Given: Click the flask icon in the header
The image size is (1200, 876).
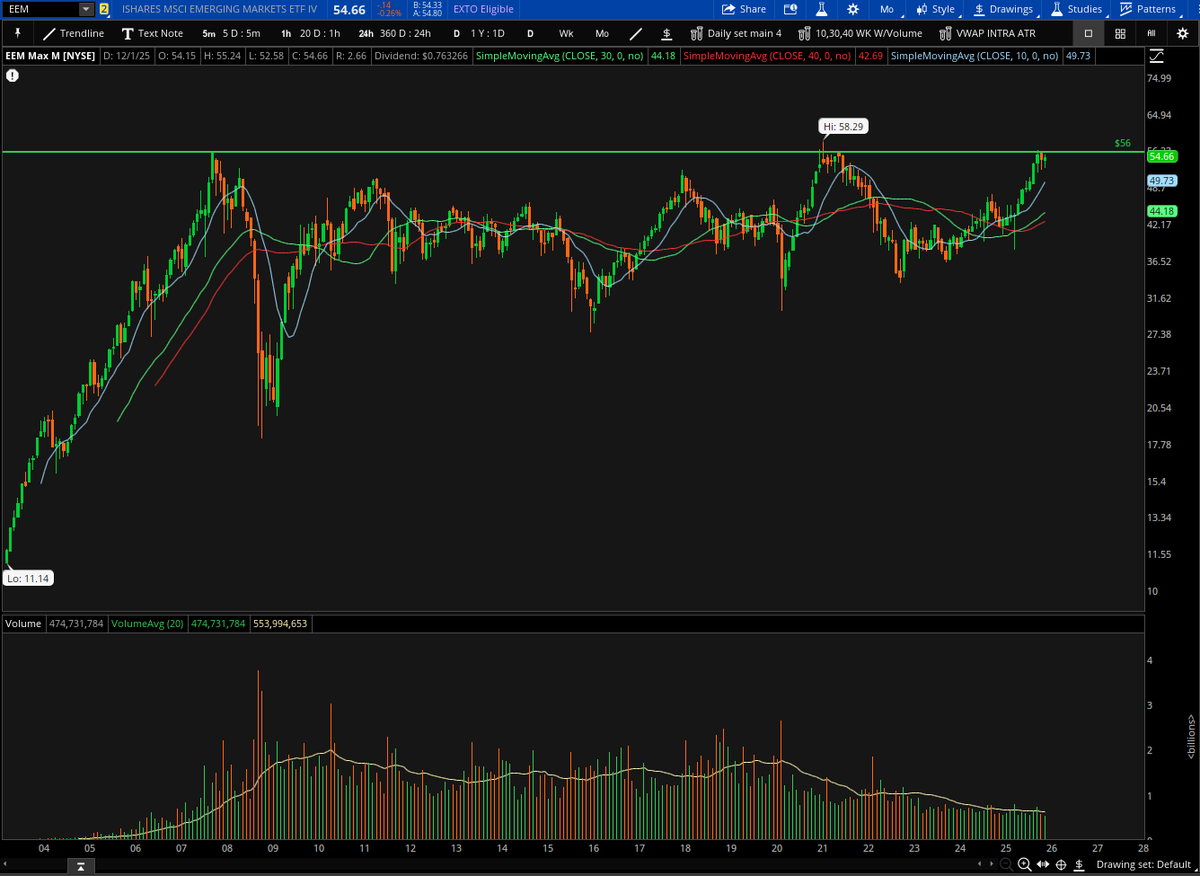Looking at the screenshot, I should click(x=821, y=9).
